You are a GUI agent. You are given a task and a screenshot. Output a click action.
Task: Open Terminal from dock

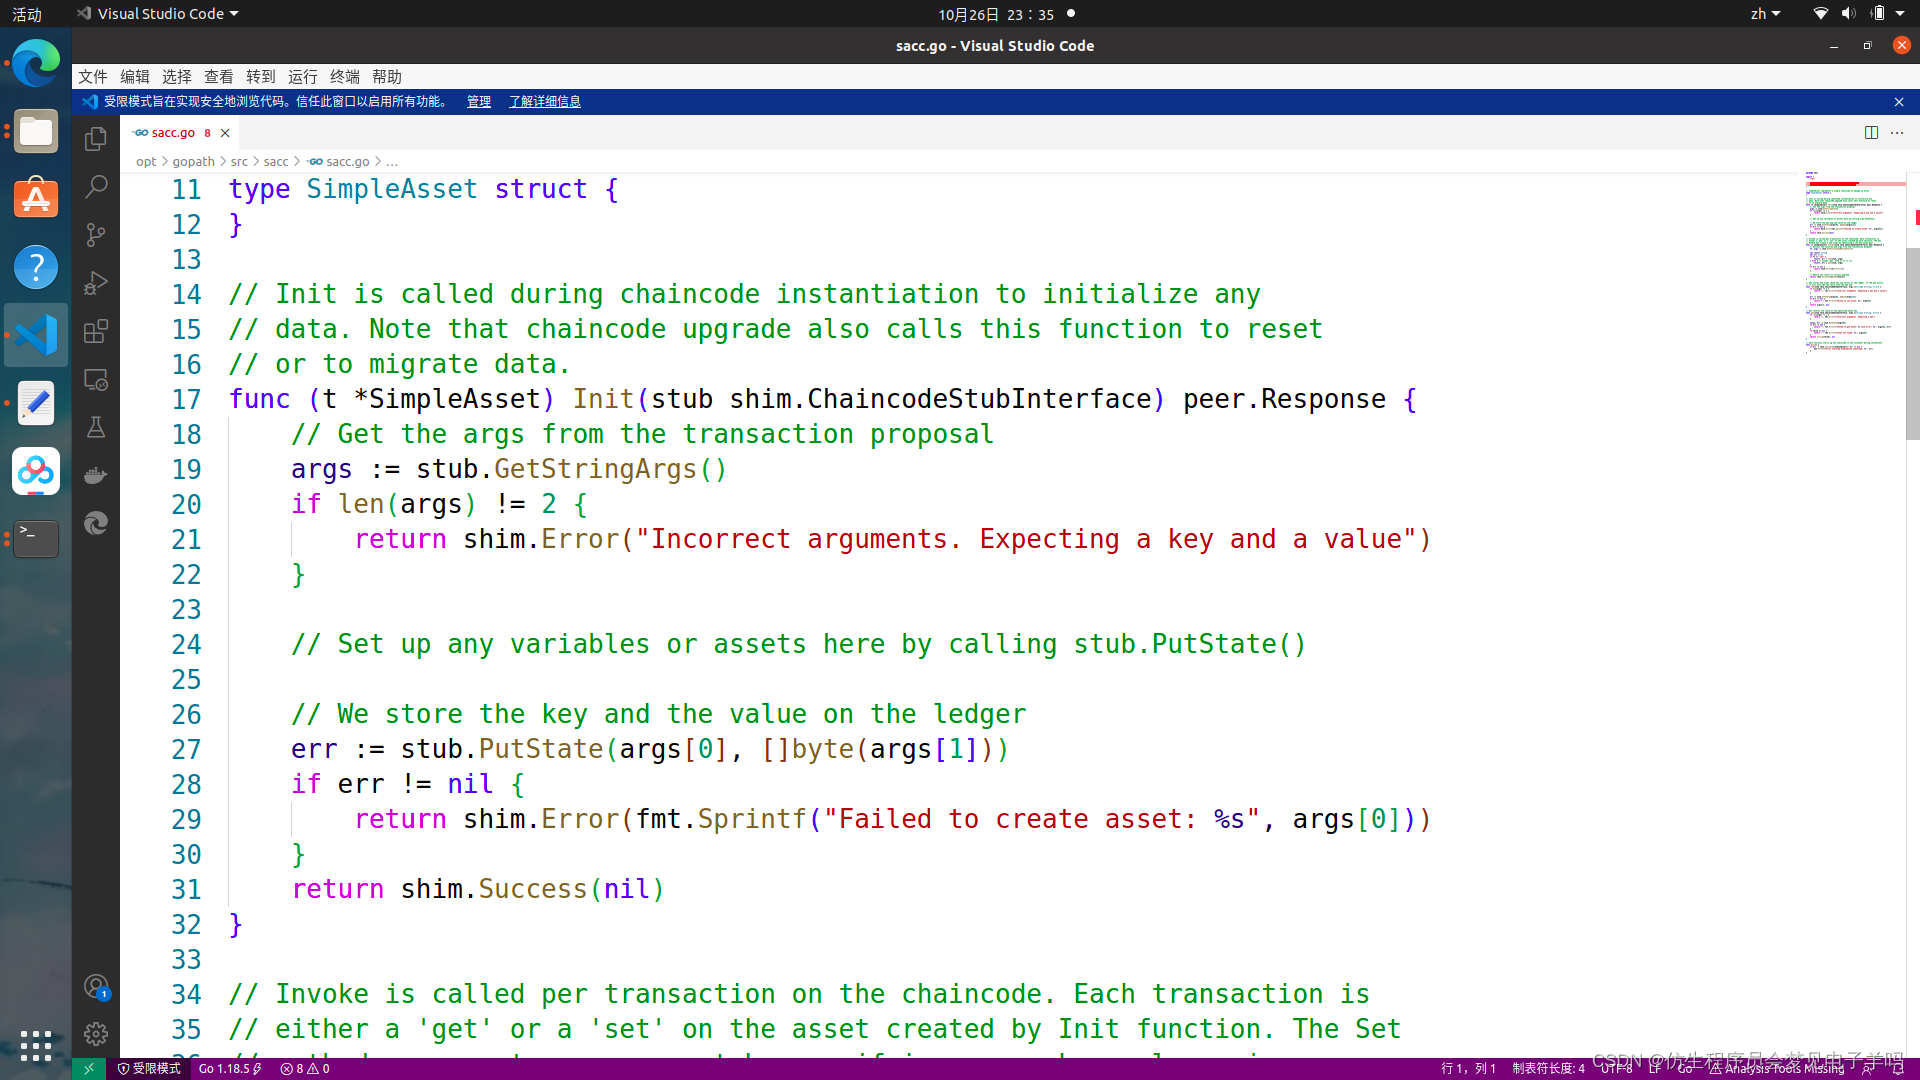(x=36, y=539)
